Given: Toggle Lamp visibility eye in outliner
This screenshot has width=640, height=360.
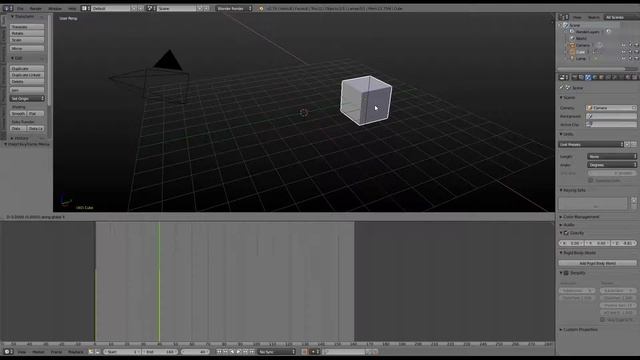Looking at the screenshot, I should [623, 58].
